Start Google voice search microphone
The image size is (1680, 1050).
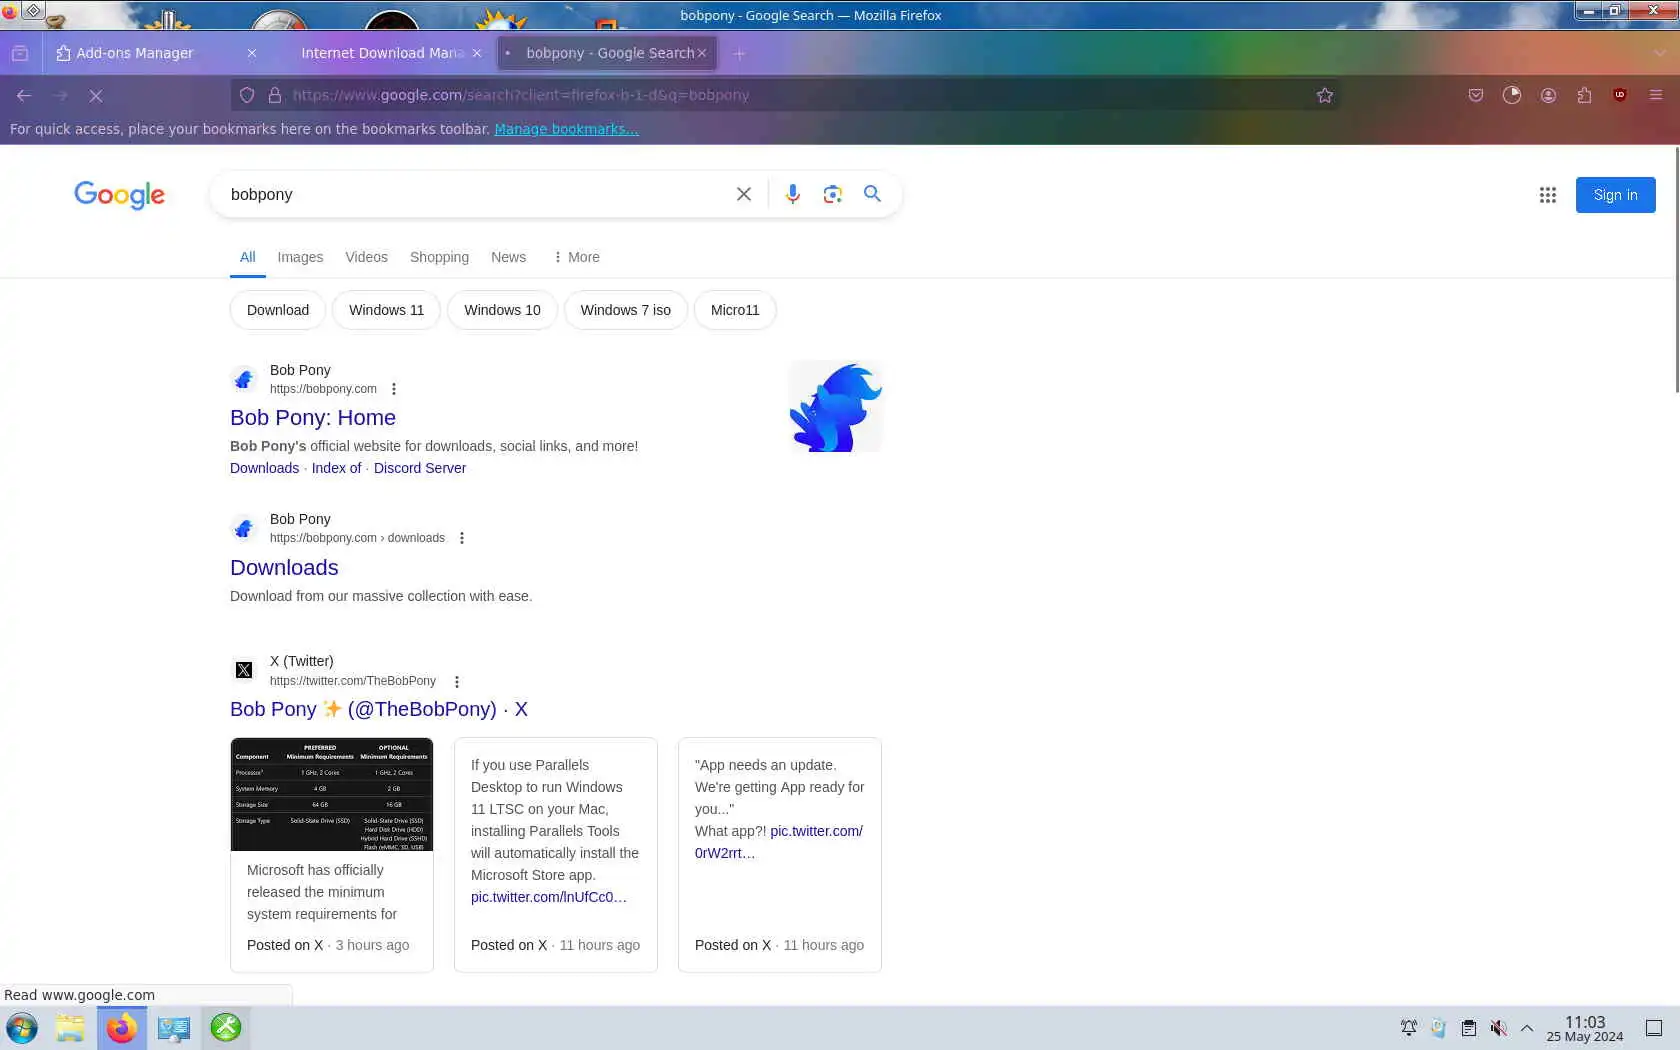792,194
